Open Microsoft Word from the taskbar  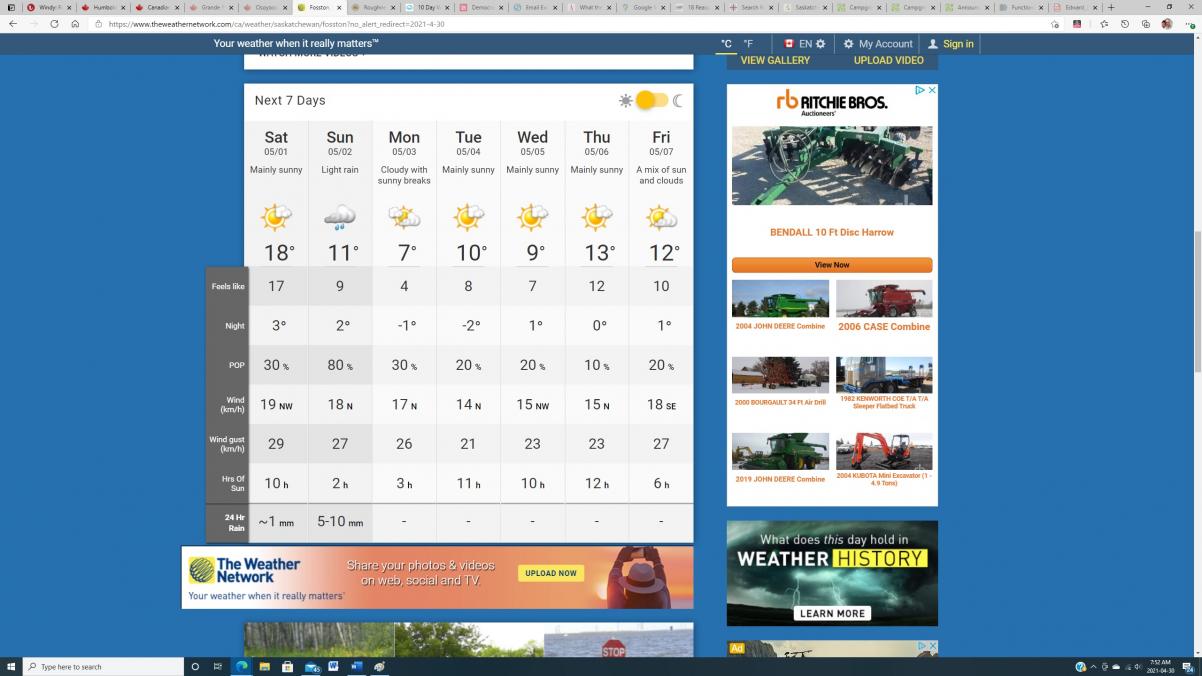[x=333, y=666]
